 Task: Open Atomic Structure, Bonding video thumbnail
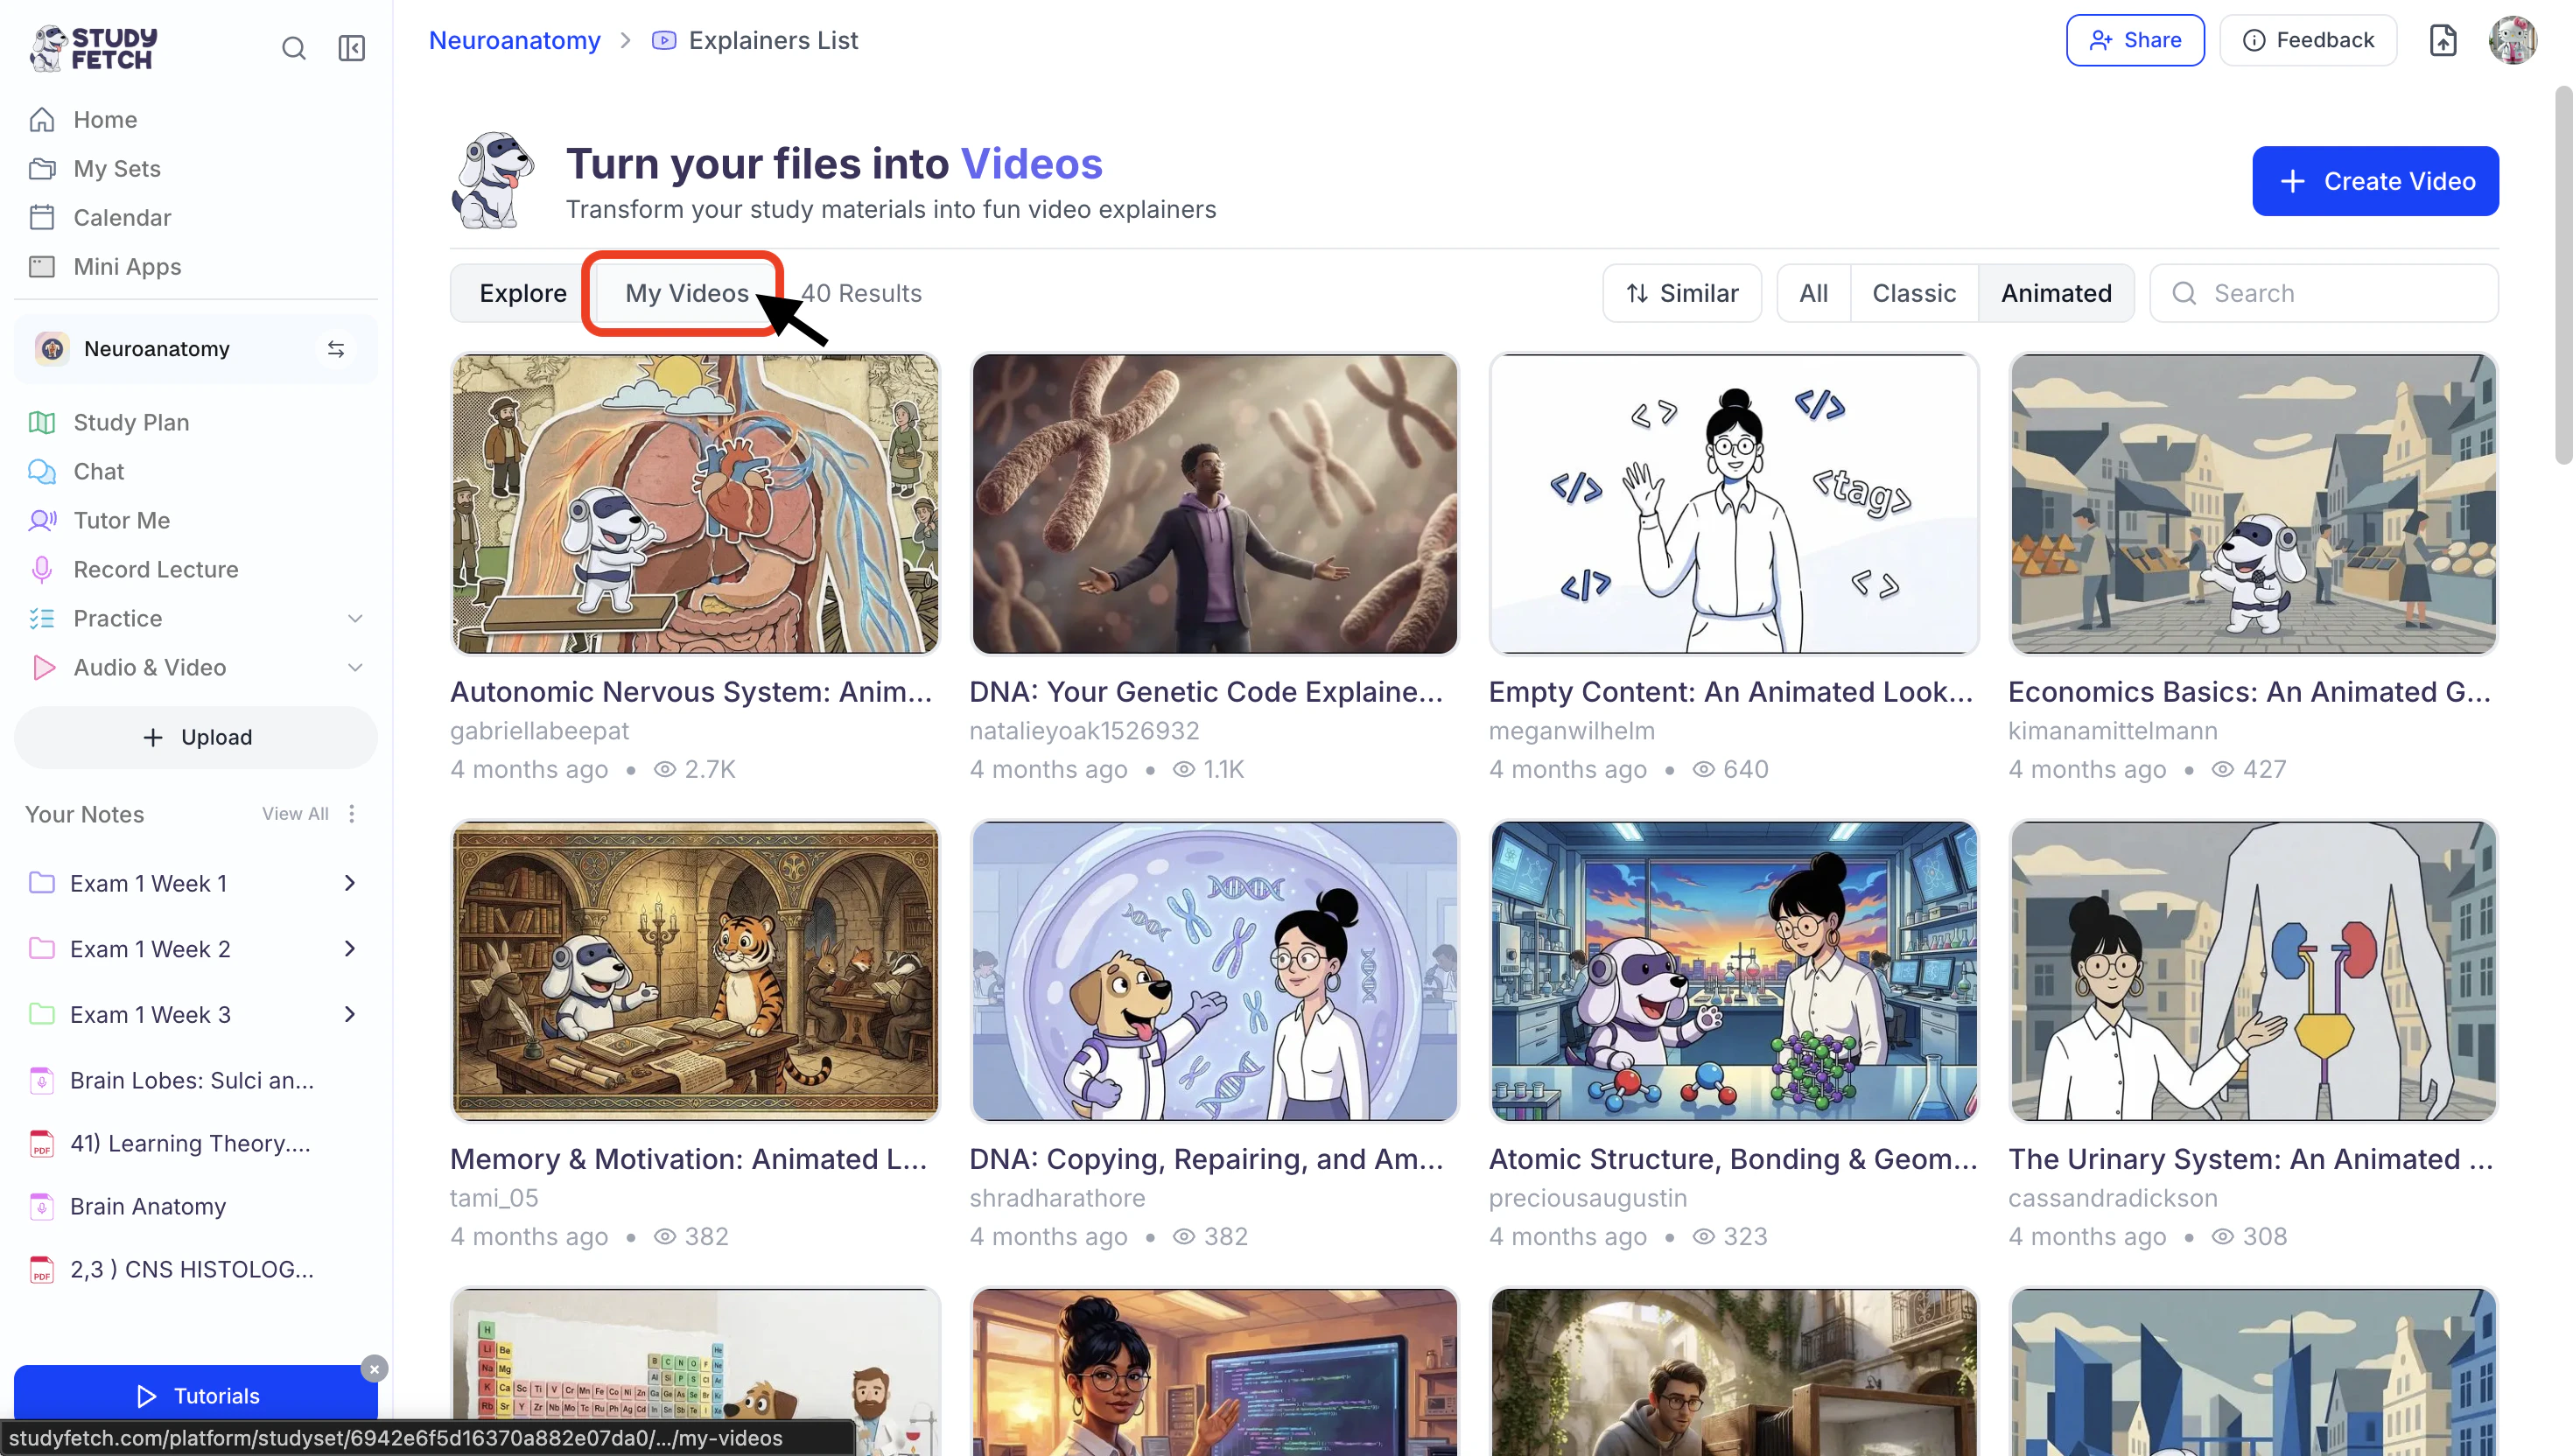coord(1734,971)
